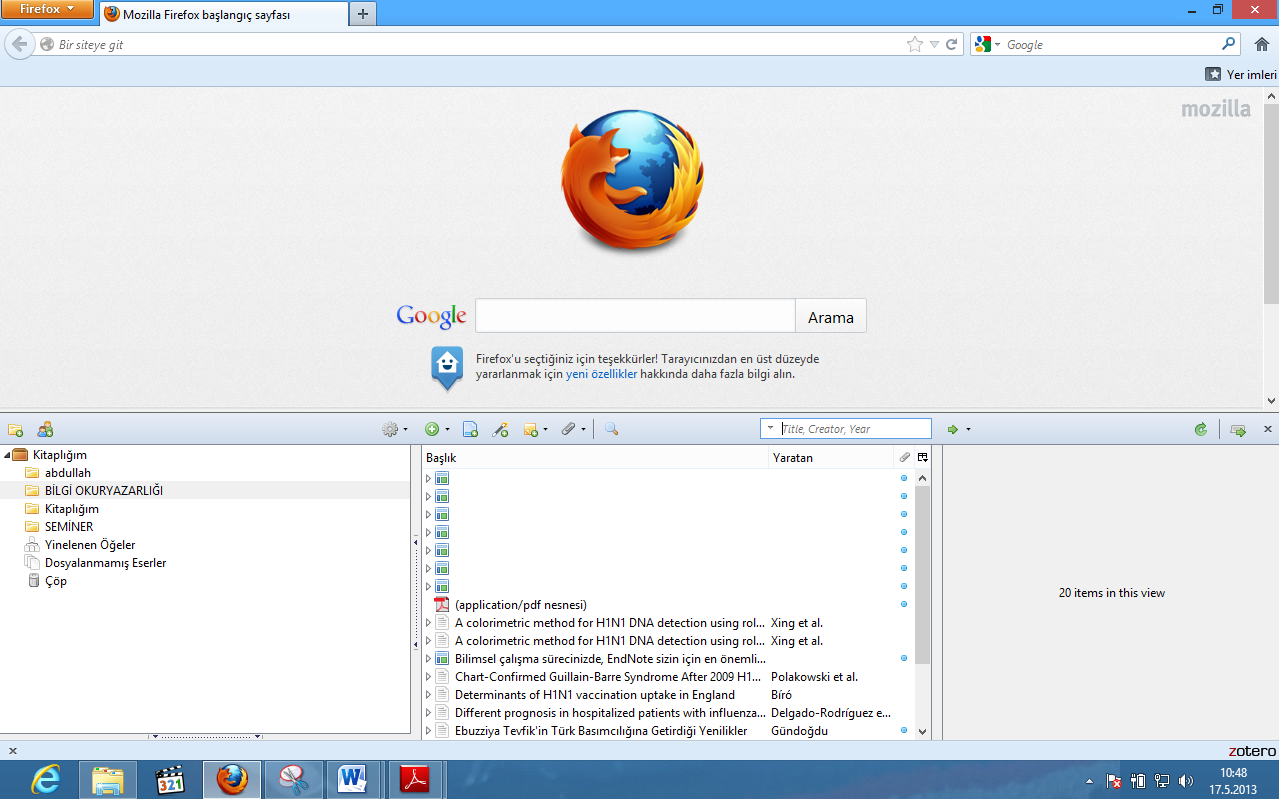The image size is (1279, 799).
Task: Select the SEMİNER collection
Action: (69, 527)
